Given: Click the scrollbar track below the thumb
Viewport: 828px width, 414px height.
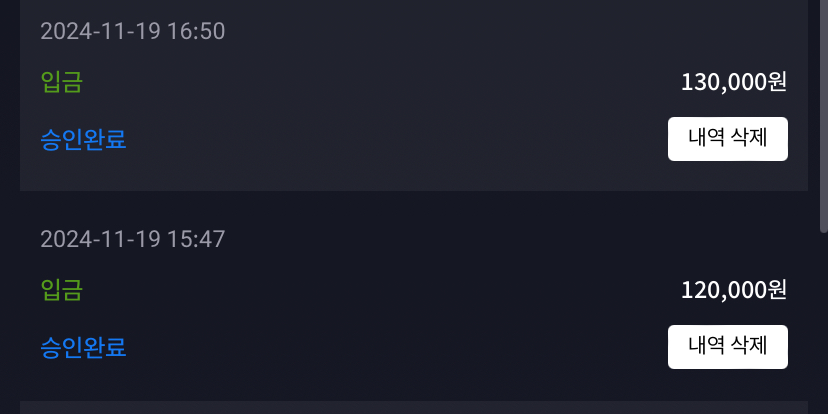Looking at the screenshot, I should [823, 322].
